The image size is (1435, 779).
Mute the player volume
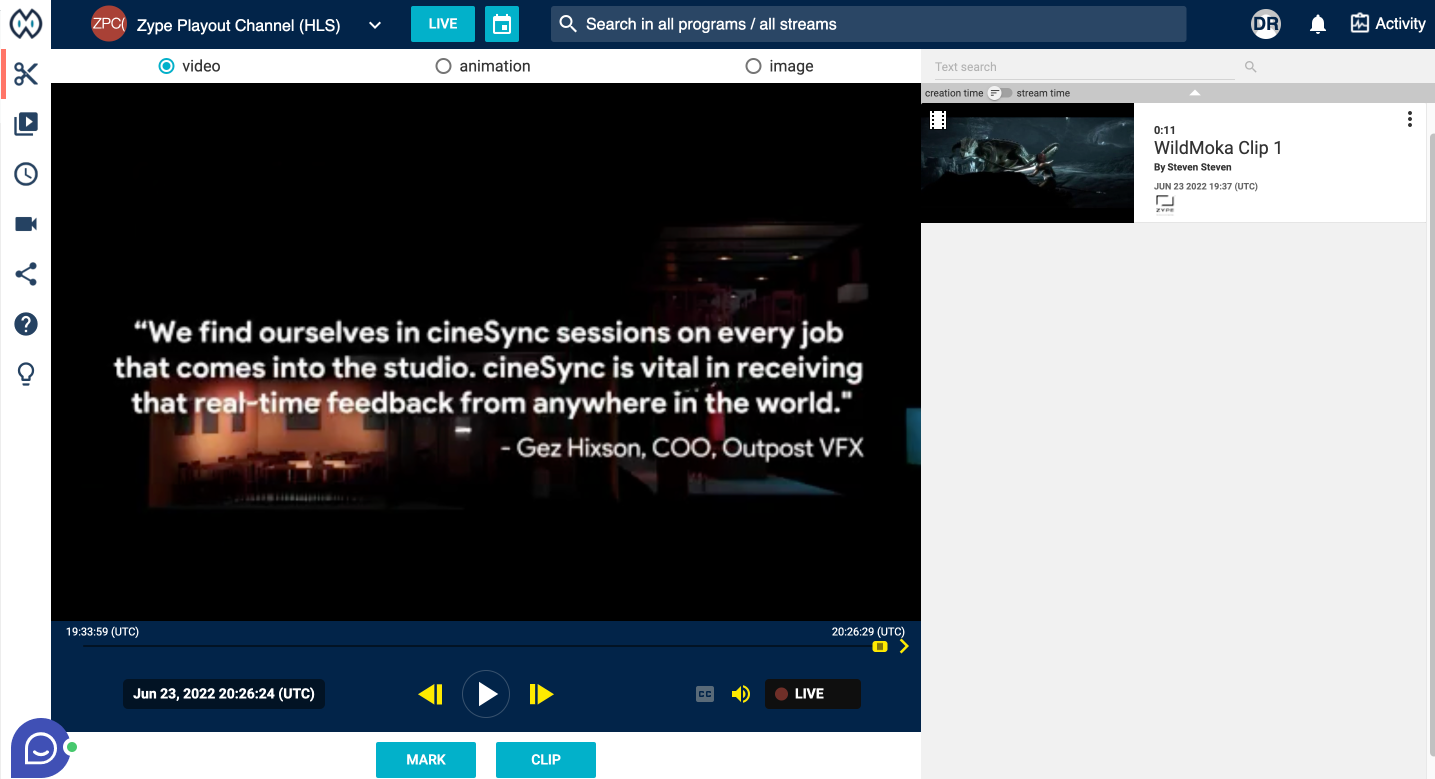741,694
